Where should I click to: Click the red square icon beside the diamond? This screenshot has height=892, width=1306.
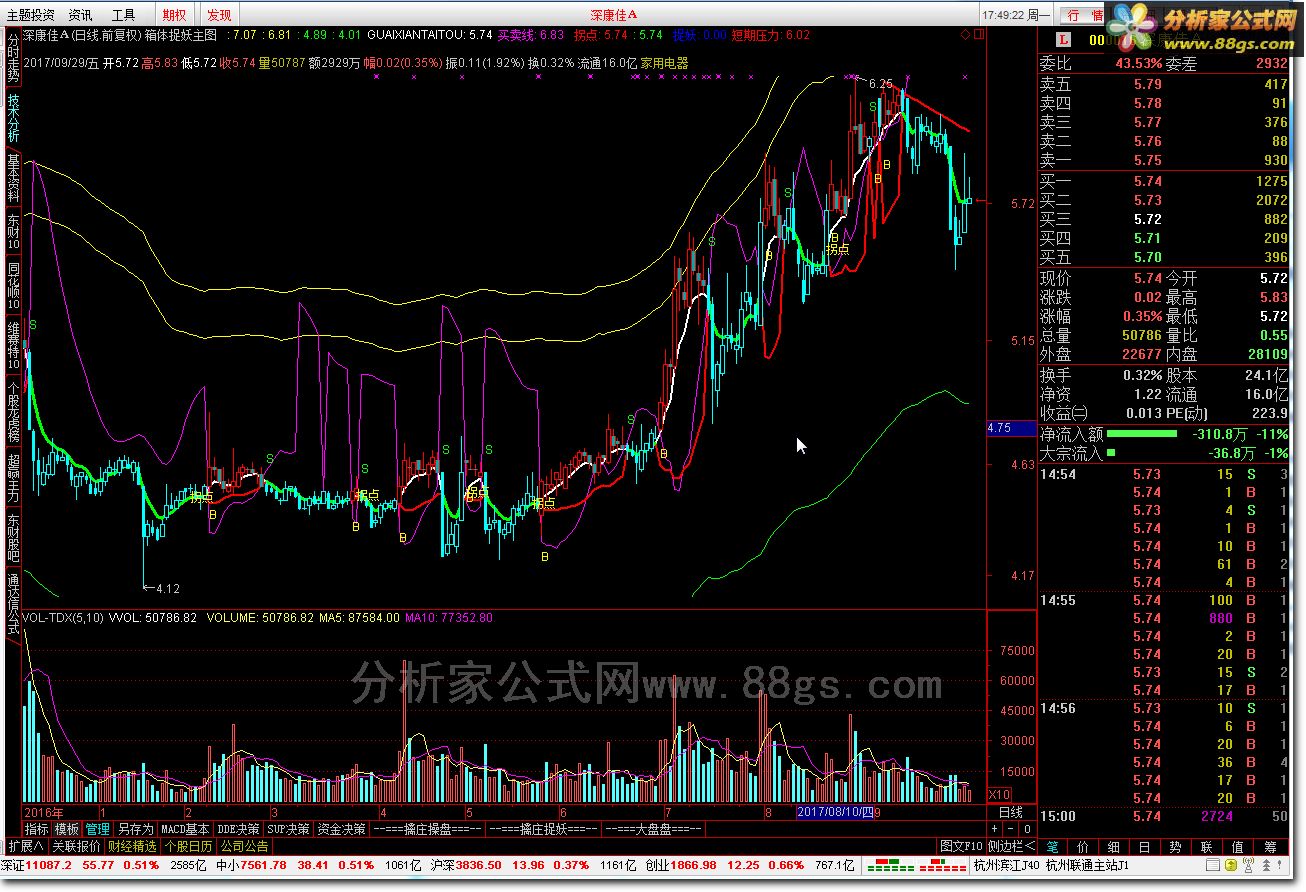pyautogui.click(x=979, y=35)
